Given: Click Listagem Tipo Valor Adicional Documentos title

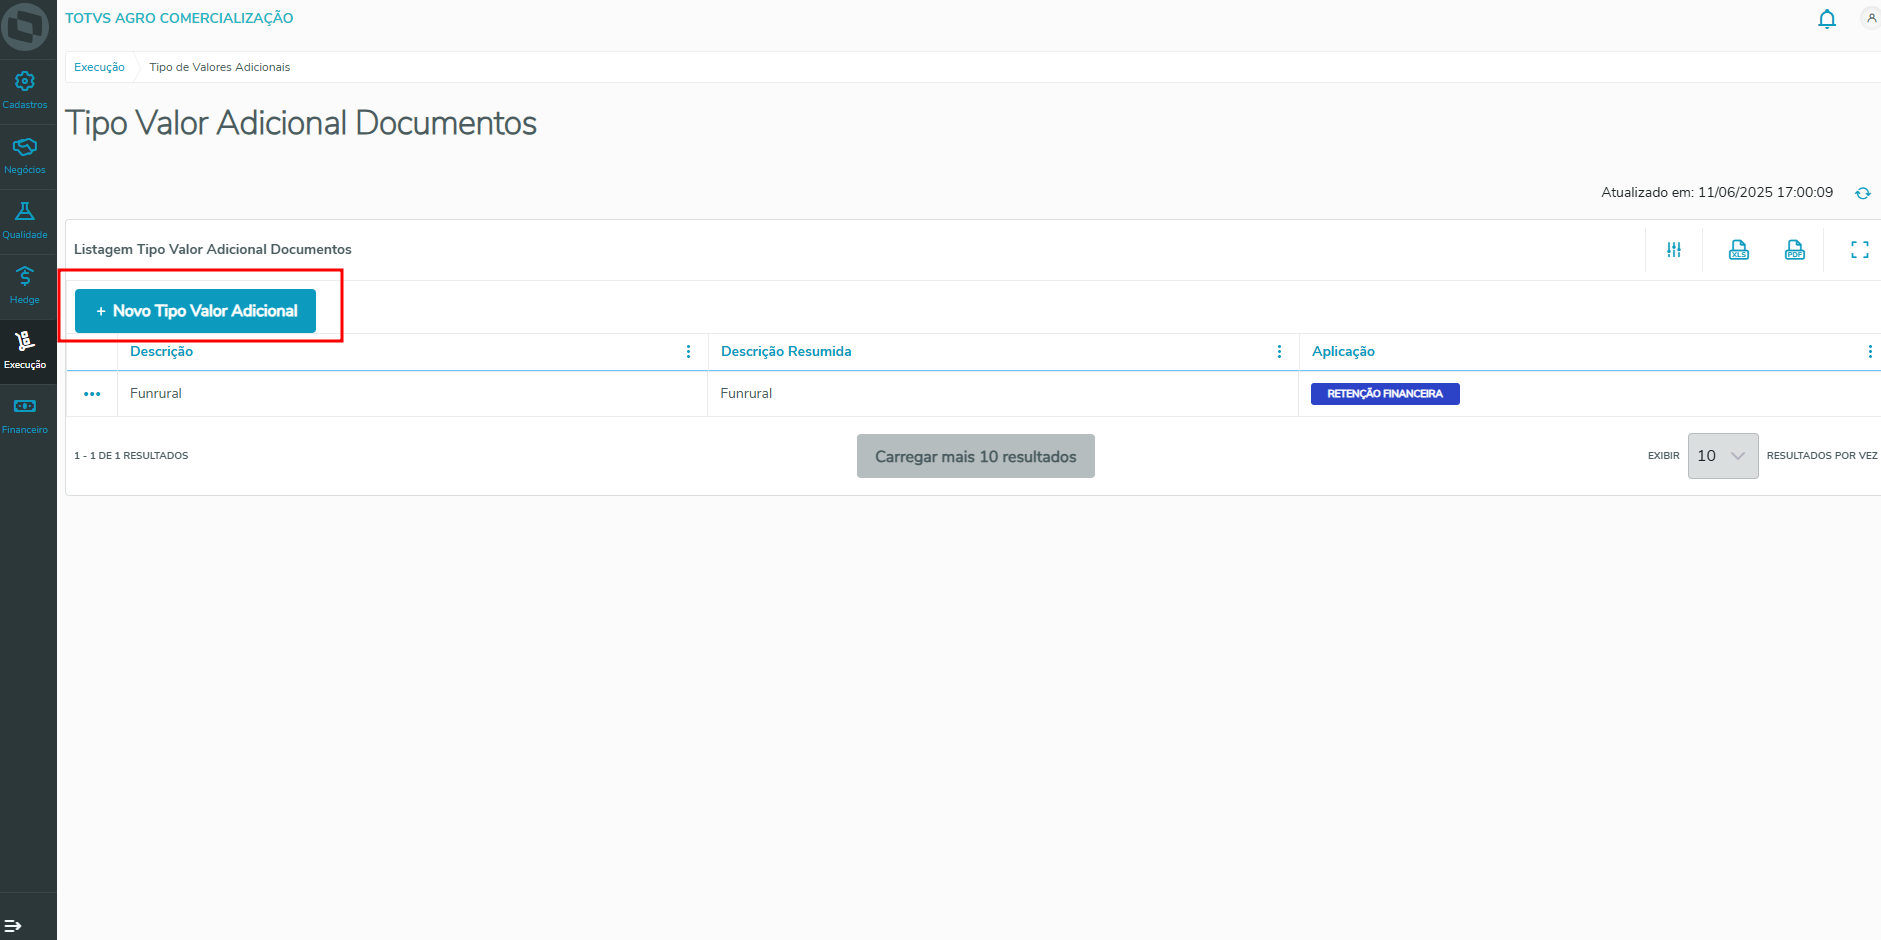Looking at the screenshot, I should pyautogui.click(x=213, y=249).
